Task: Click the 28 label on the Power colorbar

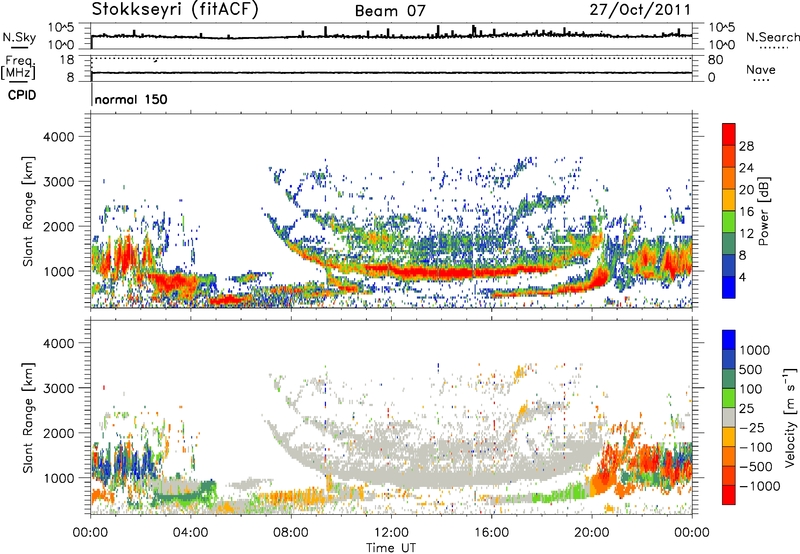Action: click(746, 146)
